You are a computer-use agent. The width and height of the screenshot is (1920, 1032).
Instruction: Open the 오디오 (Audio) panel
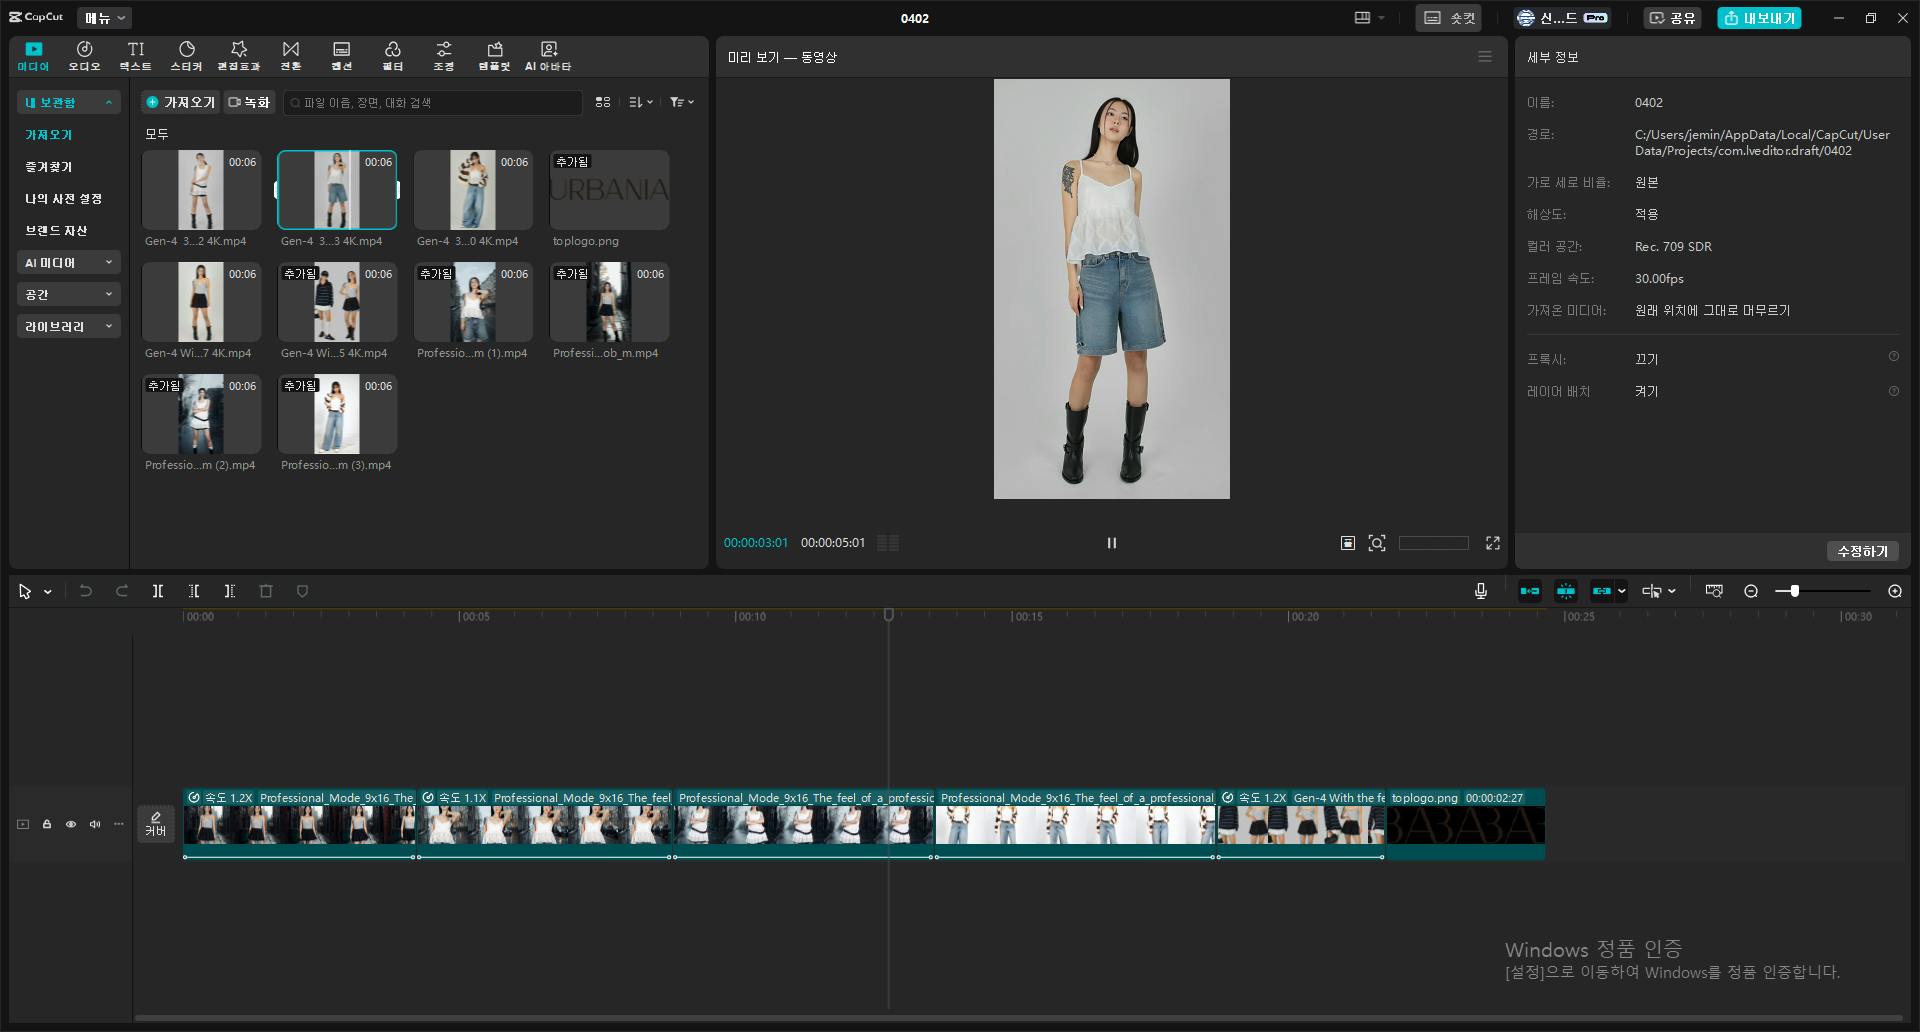point(84,56)
